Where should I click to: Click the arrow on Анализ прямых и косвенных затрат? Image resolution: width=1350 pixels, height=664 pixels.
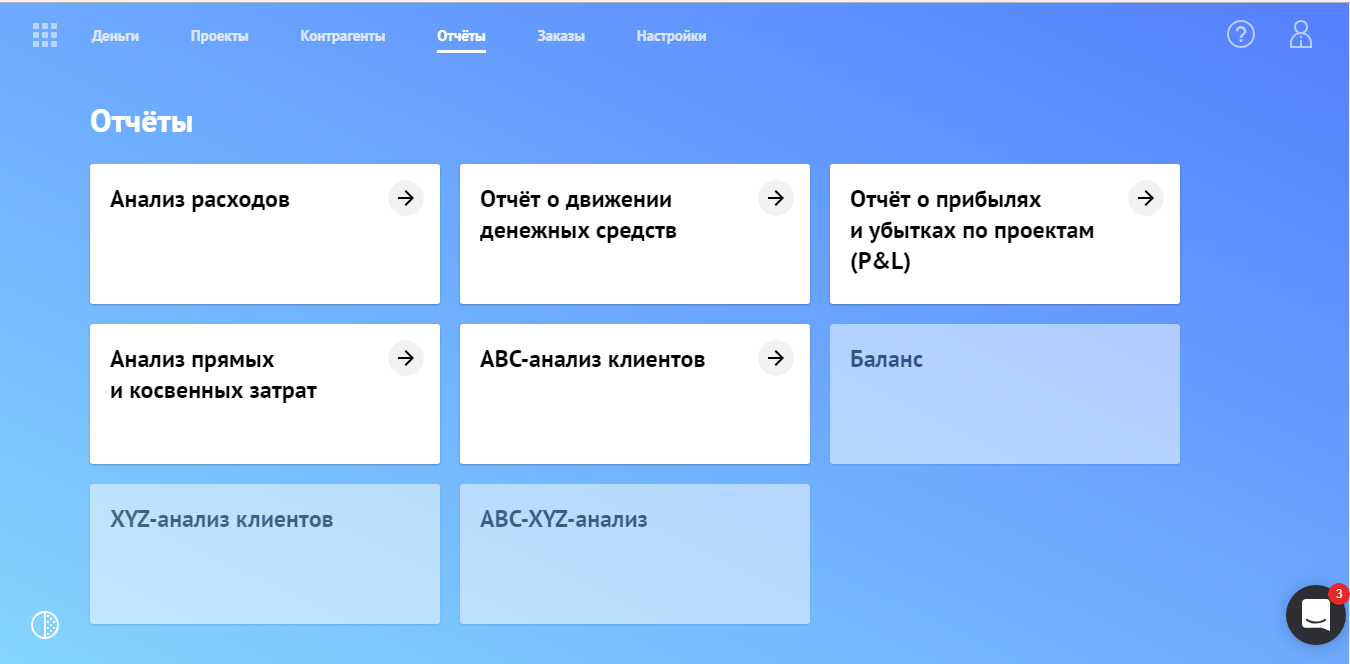pyautogui.click(x=405, y=358)
